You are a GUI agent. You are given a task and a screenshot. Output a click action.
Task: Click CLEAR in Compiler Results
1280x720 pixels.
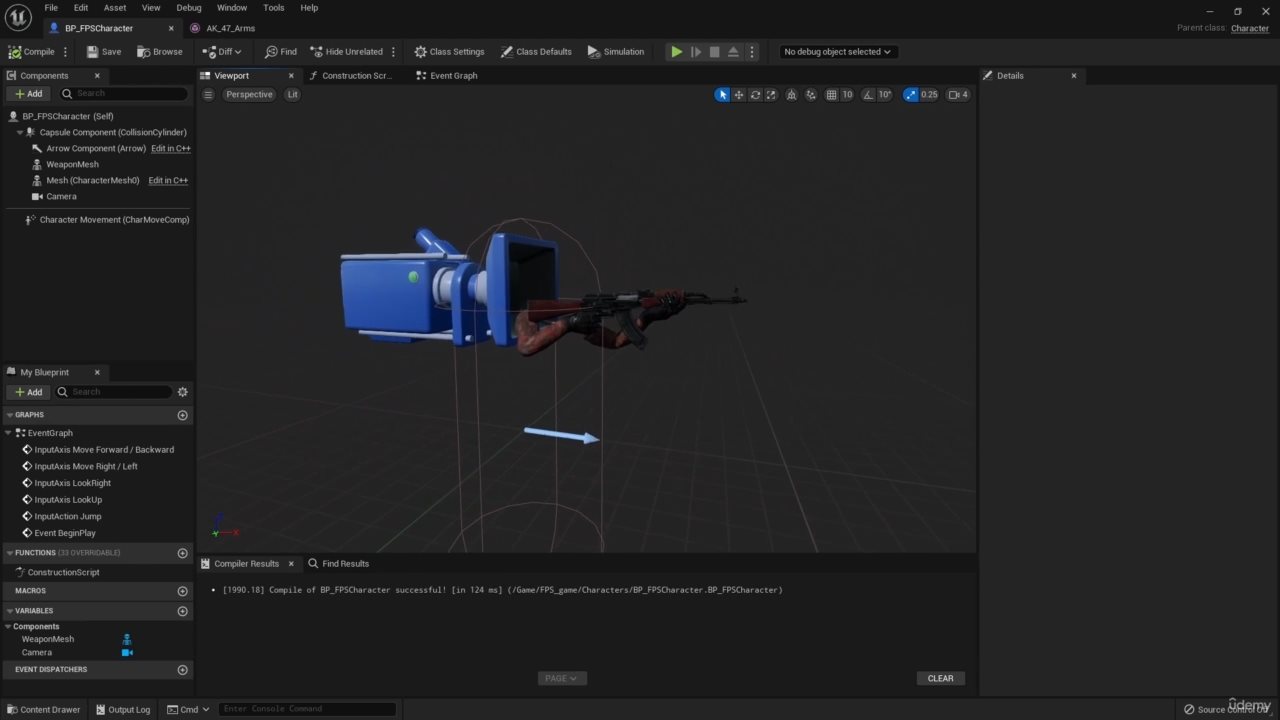coord(940,678)
